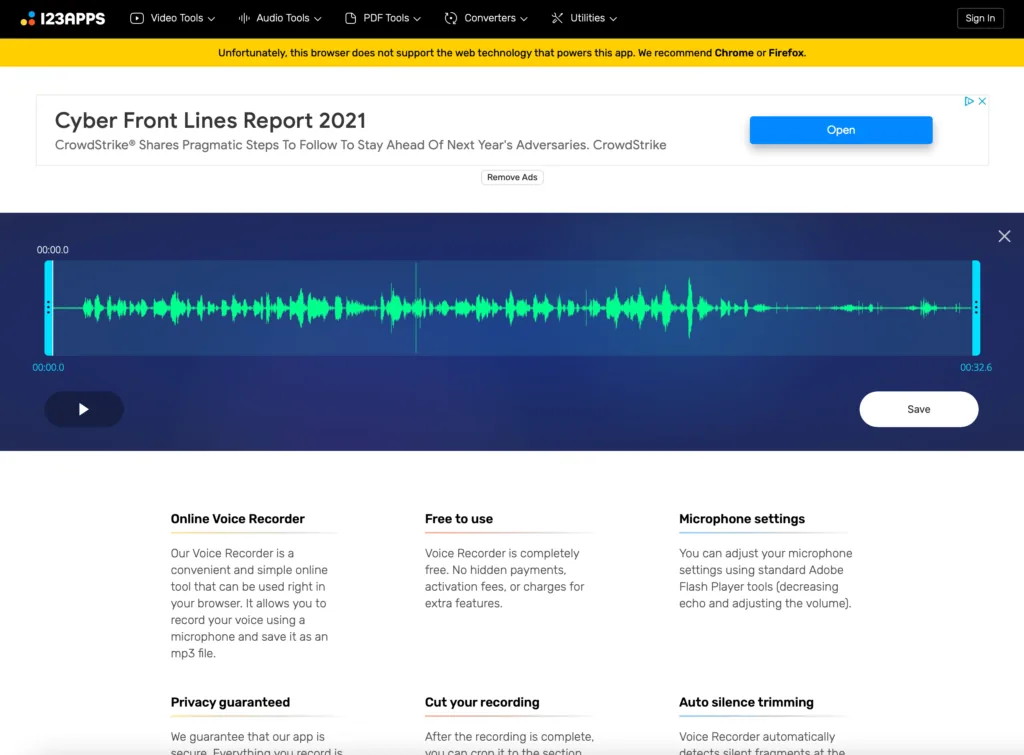Click the Privacy guaranteed heading
Viewport: 1024px width, 755px height.
pos(230,702)
